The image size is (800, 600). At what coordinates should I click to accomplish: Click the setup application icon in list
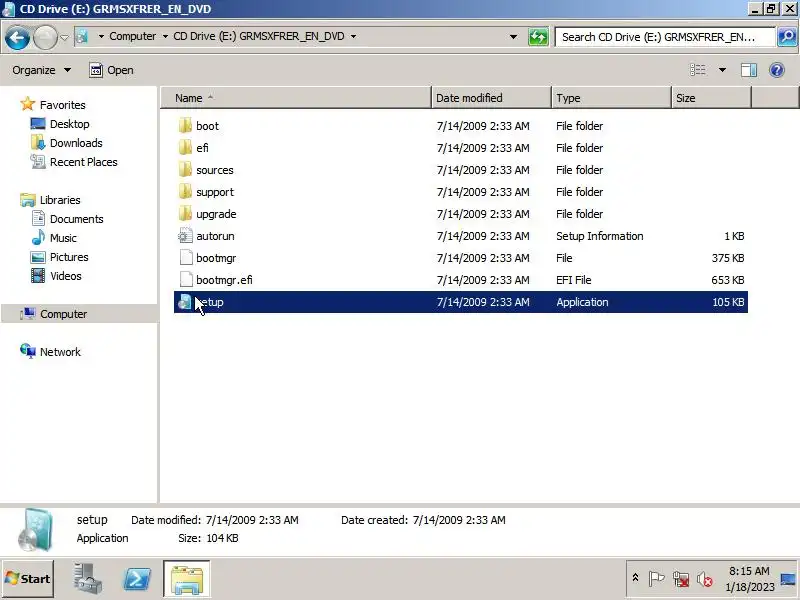pos(185,302)
